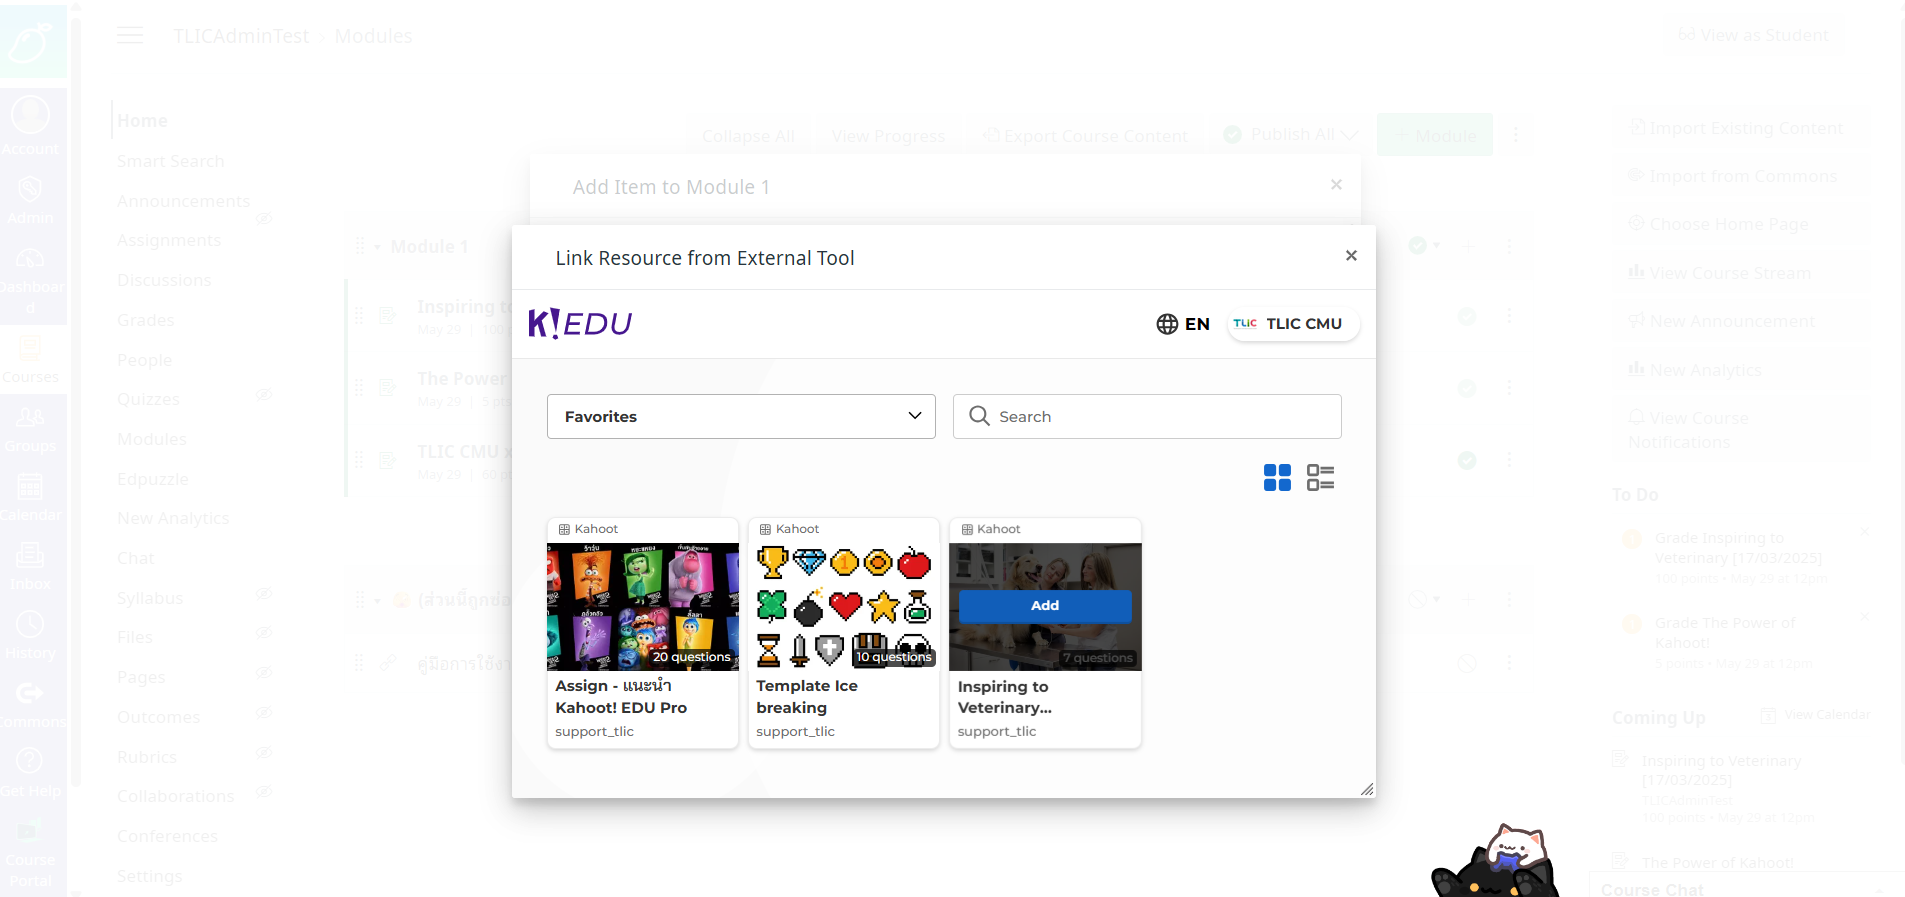
Task: Close the Add Item to Module dialog
Action: point(1336,185)
